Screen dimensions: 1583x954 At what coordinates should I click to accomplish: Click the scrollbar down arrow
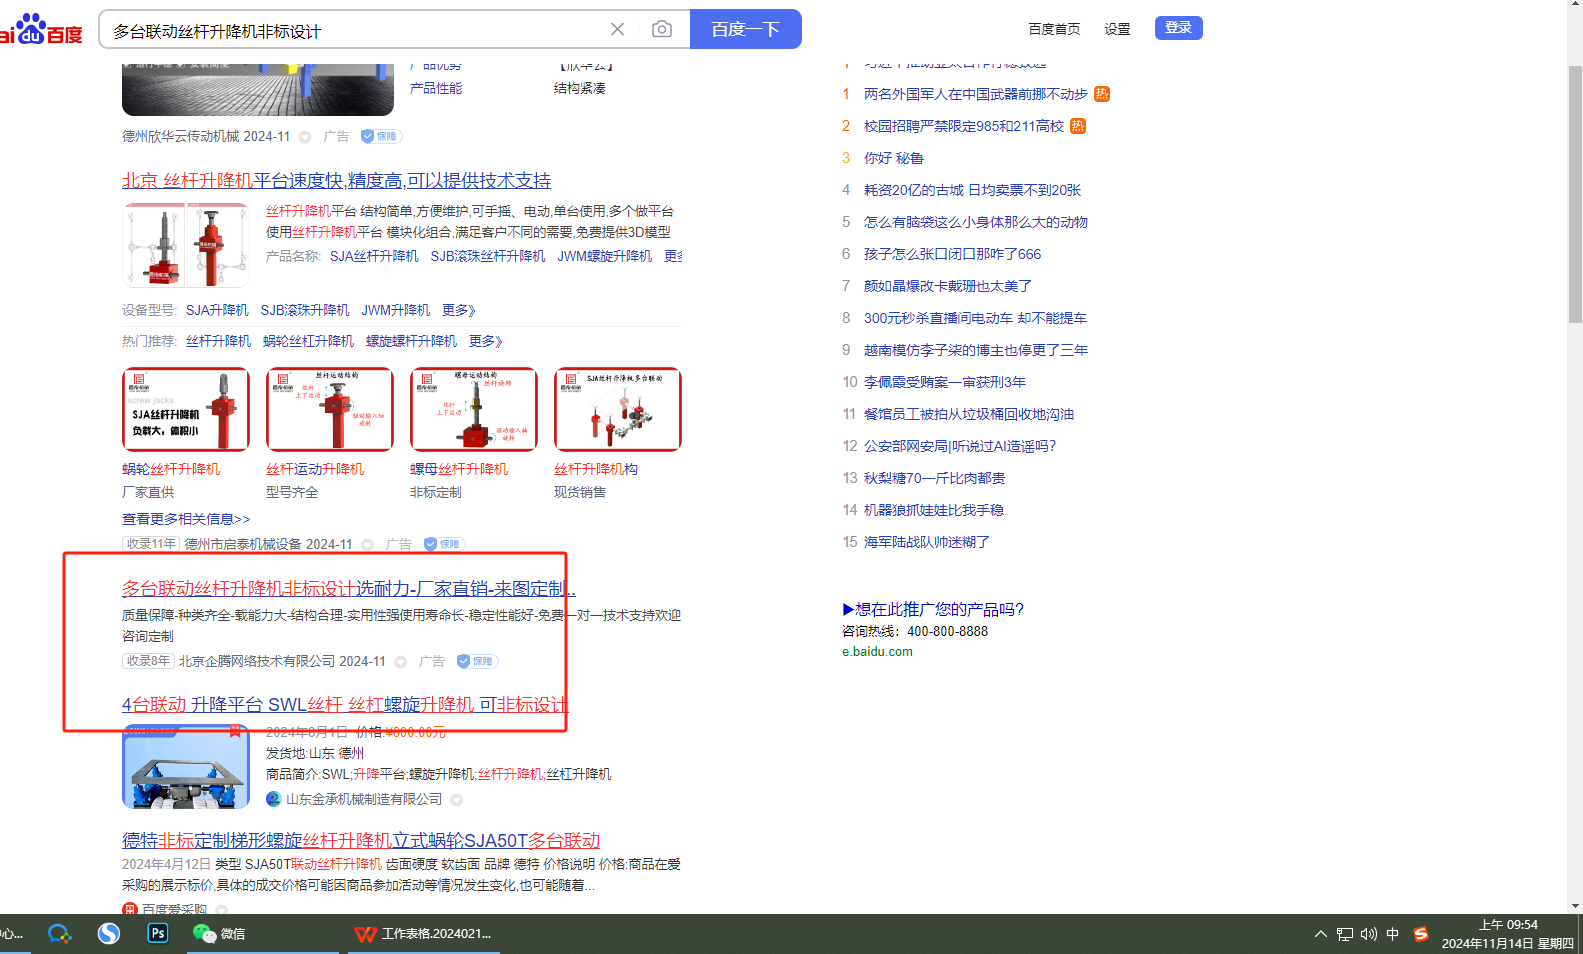click(1575, 906)
